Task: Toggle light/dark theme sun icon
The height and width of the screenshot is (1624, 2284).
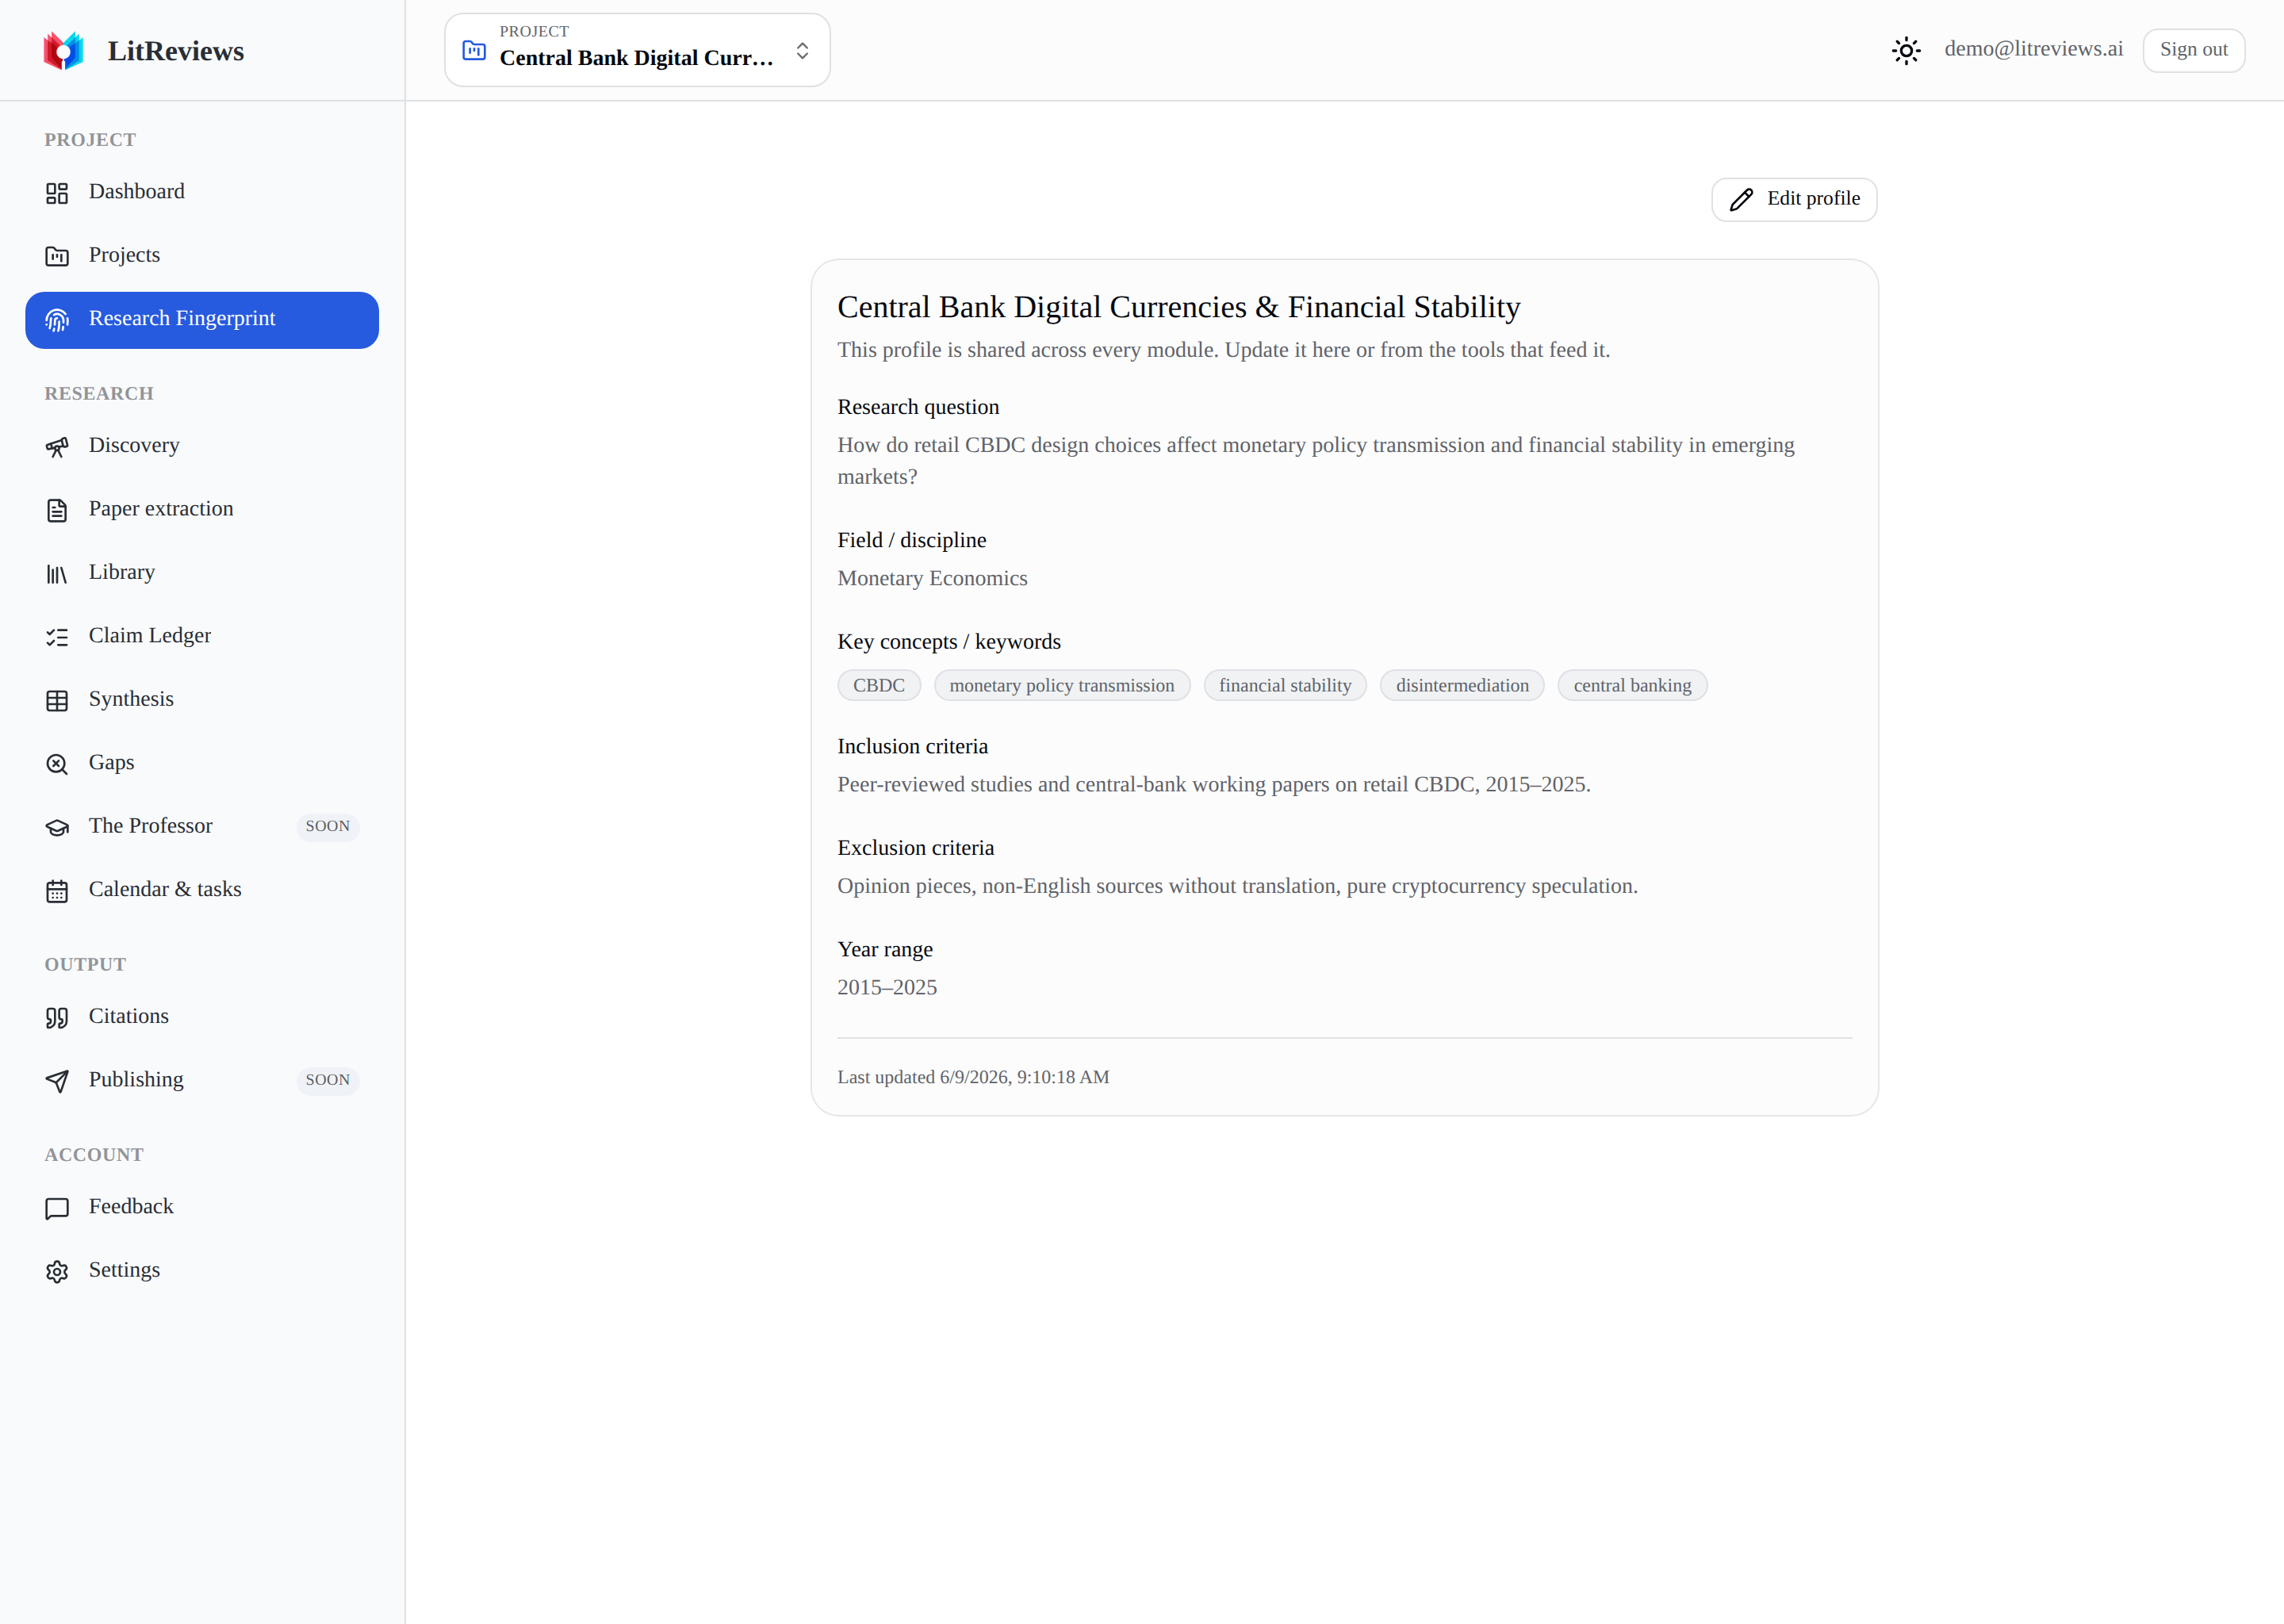Action: coord(1906,50)
